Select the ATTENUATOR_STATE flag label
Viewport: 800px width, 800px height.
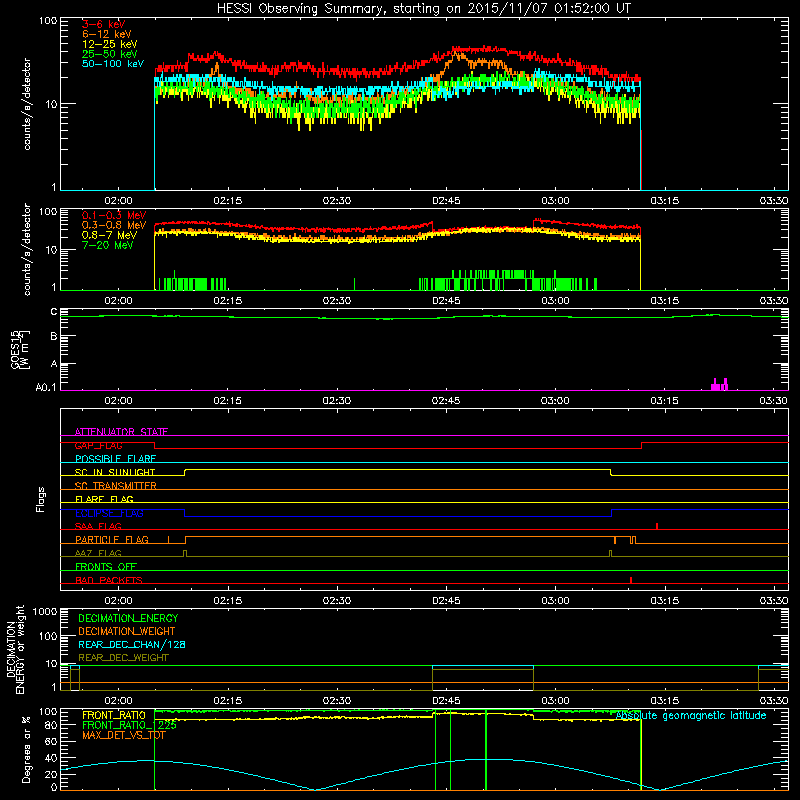(x=121, y=432)
